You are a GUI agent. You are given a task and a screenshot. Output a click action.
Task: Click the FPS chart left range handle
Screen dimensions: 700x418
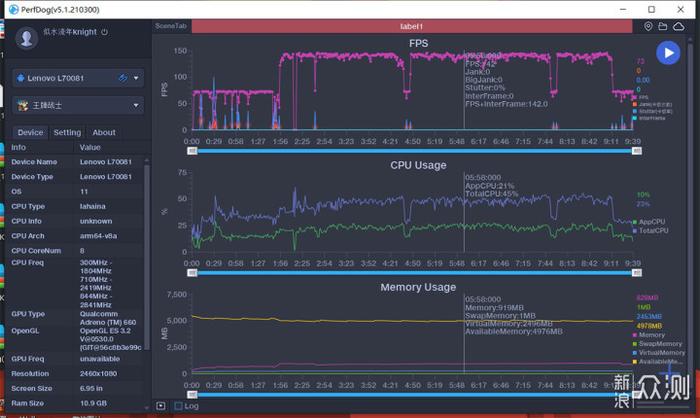pyautogui.click(x=192, y=151)
